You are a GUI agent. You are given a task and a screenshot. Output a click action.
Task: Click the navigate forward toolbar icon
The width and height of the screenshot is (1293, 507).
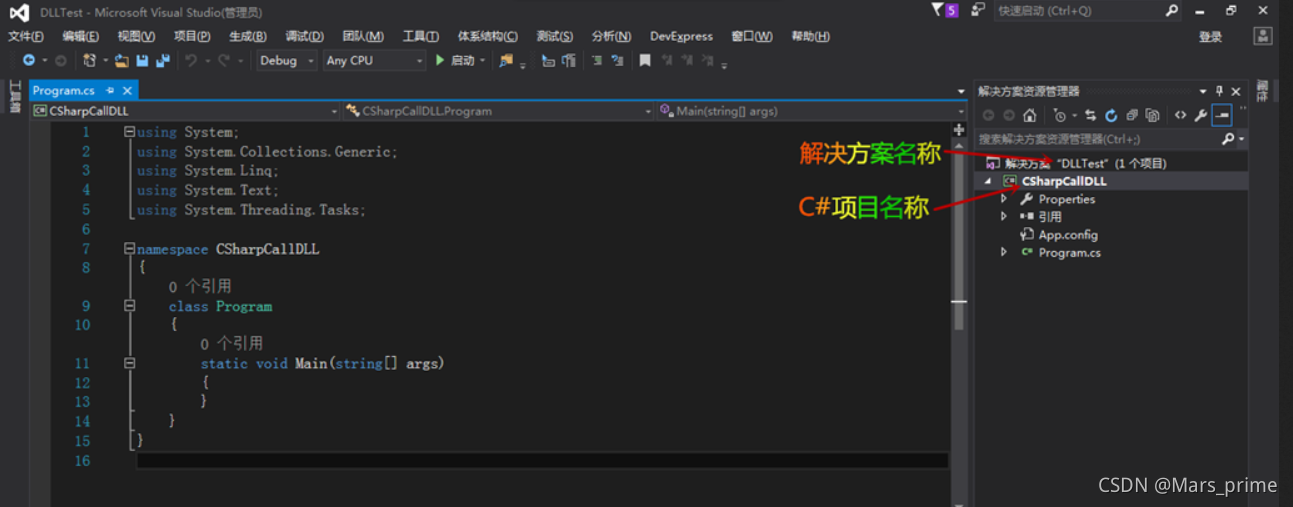(x=60, y=61)
